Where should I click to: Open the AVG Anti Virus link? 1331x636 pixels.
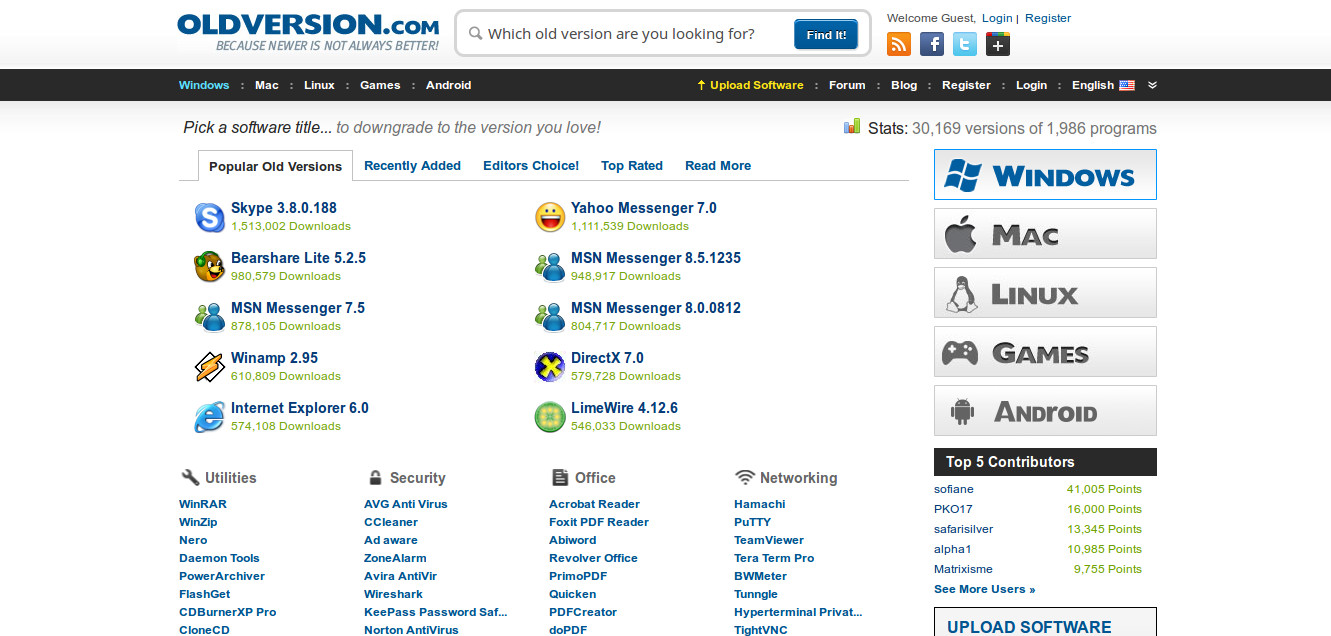pos(406,504)
